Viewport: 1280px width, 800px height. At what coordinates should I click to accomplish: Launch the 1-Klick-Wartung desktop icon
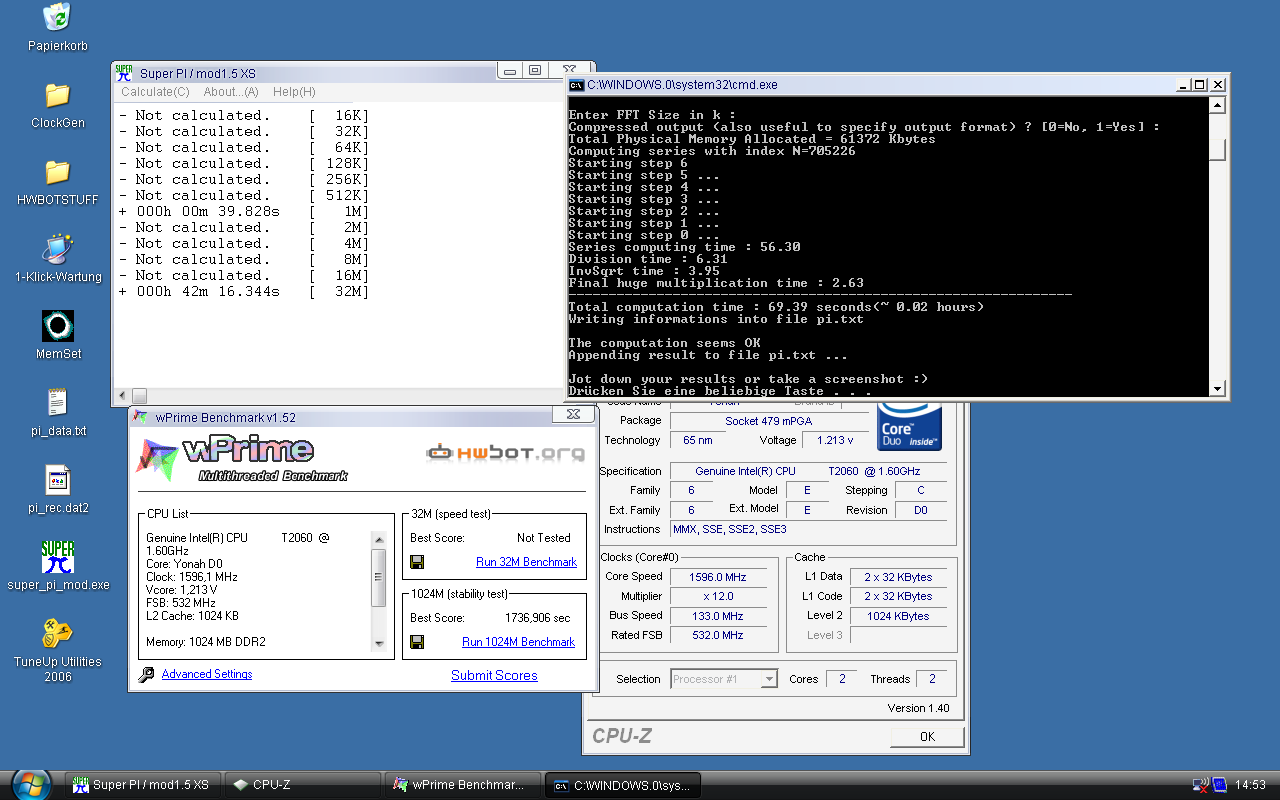(57, 249)
